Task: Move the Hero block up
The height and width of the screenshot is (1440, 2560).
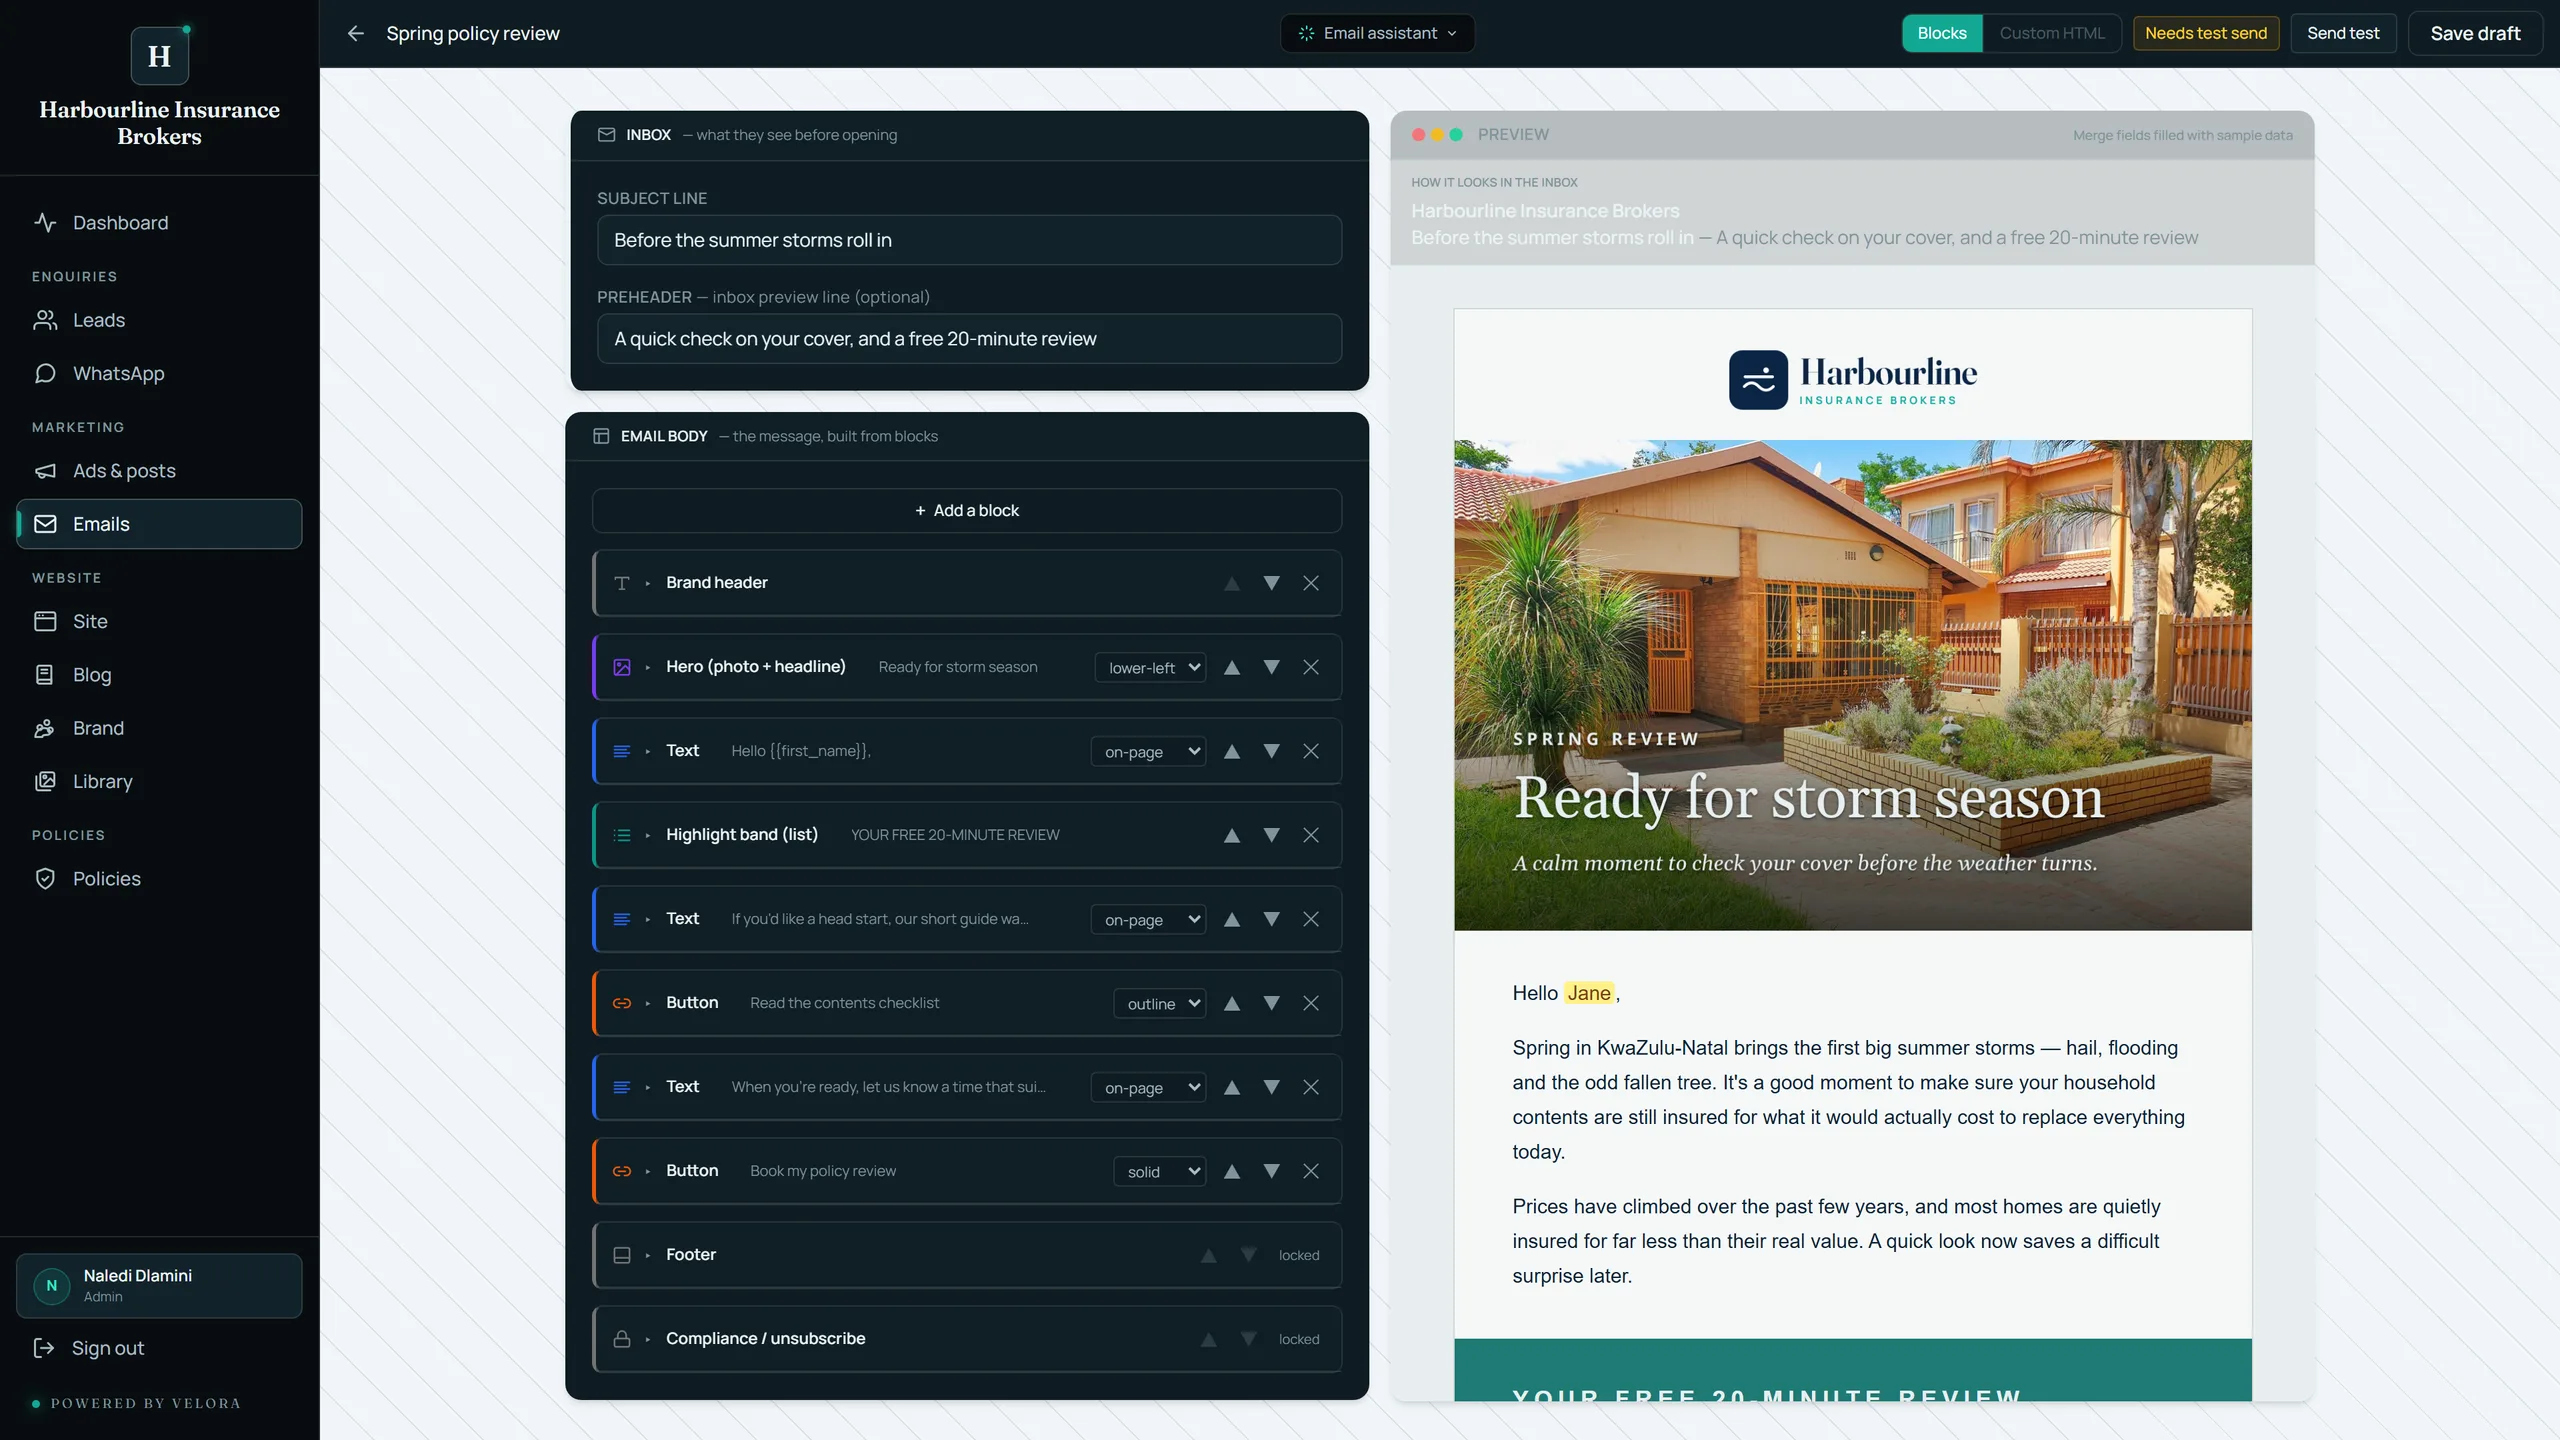Action: pyautogui.click(x=1232, y=667)
